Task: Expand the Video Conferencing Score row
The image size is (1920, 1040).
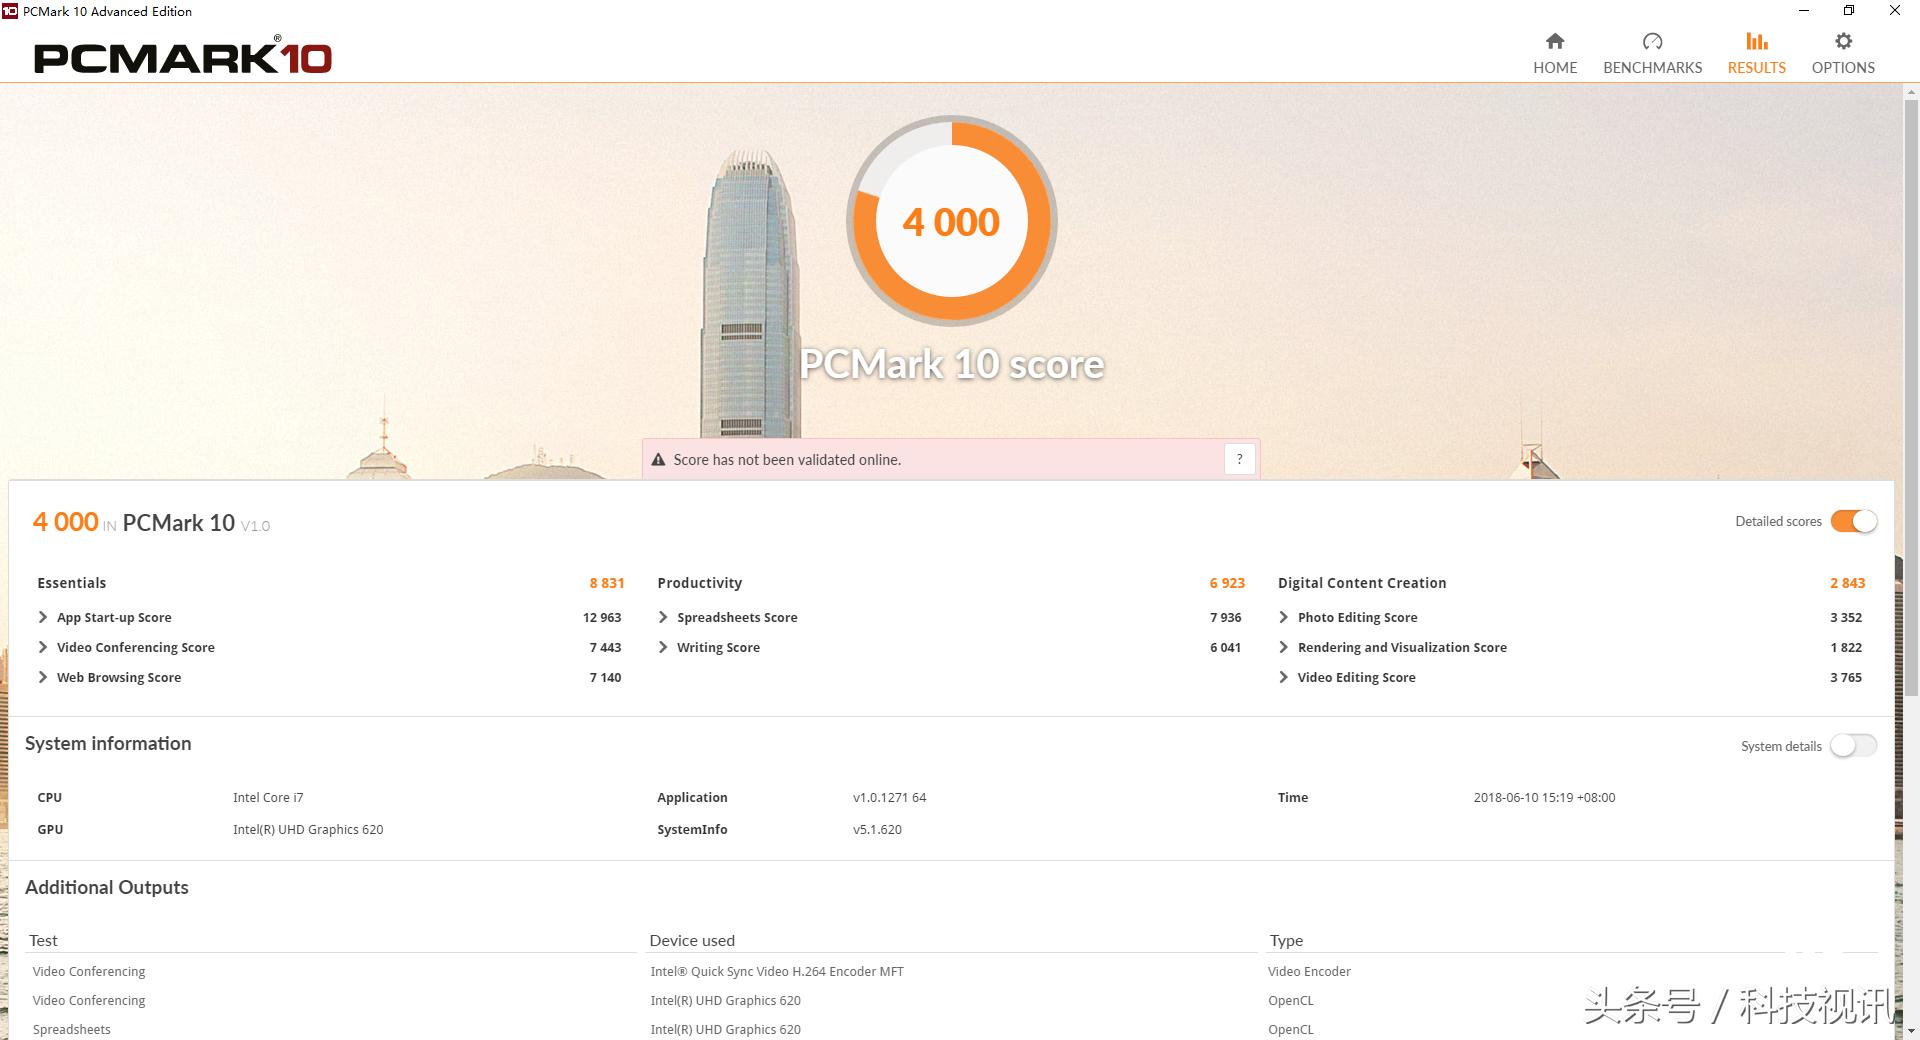Action: point(43,647)
